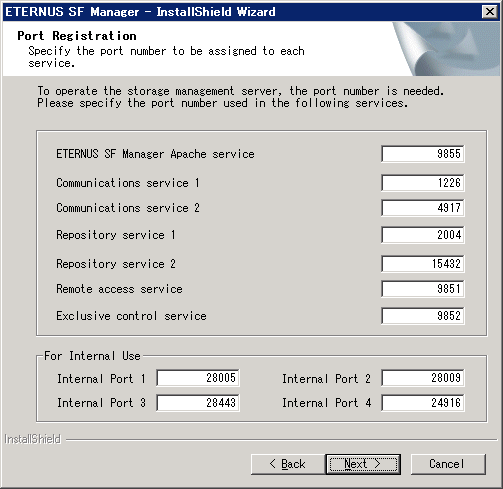Click the InstallShield branding text
503x489 pixels.
pyautogui.click(x=32, y=439)
